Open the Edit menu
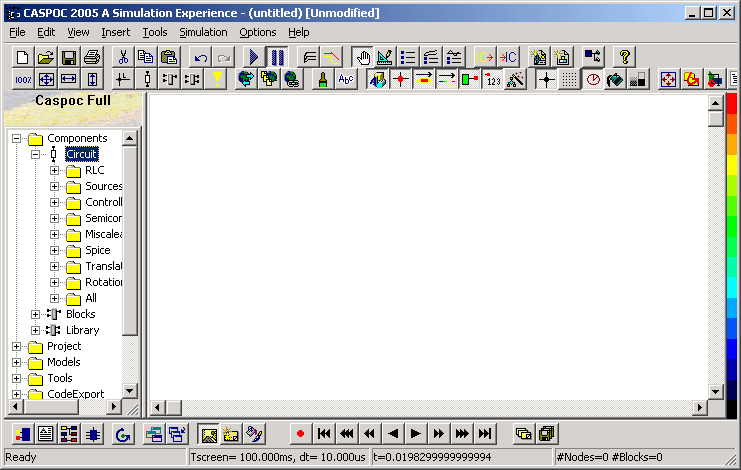 46,32
